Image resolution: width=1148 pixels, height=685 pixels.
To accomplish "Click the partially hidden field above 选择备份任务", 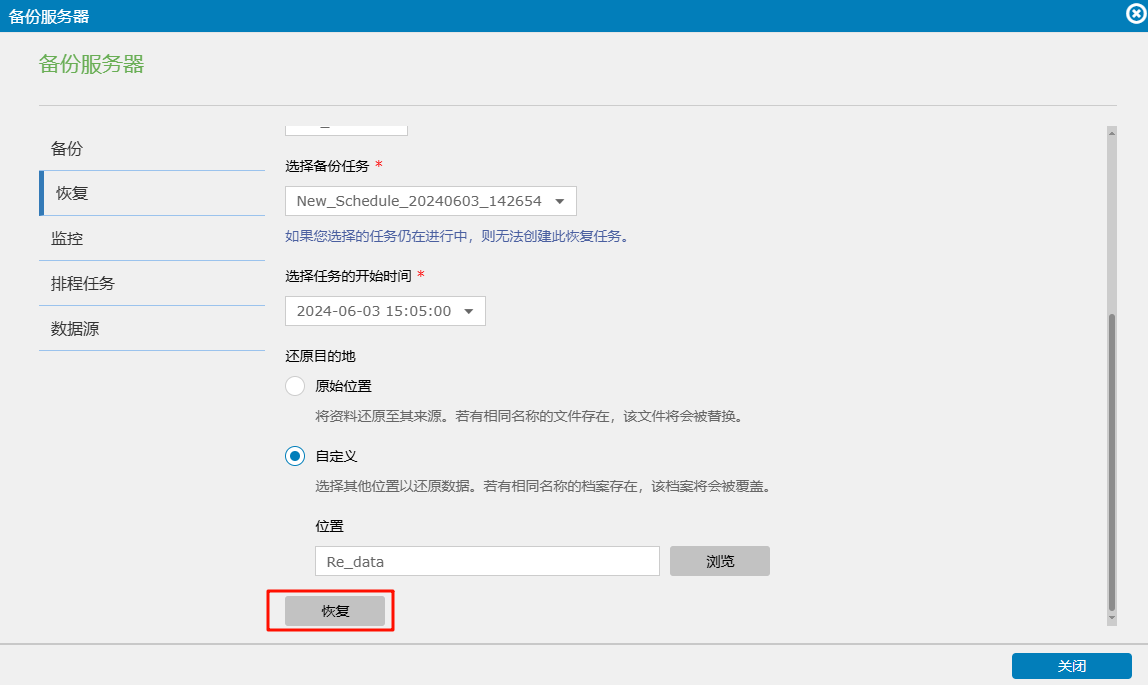I will click(346, 129).
